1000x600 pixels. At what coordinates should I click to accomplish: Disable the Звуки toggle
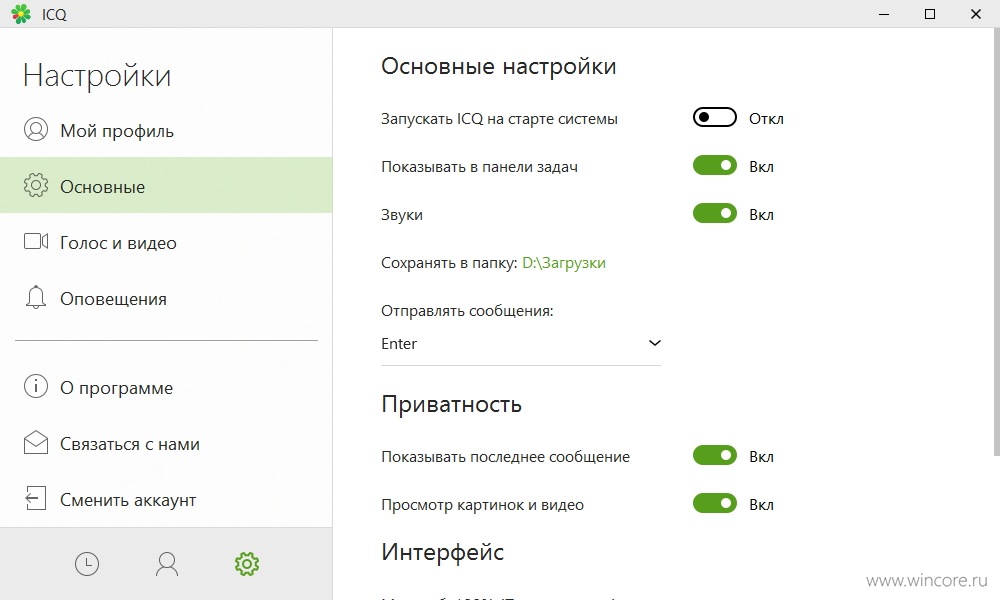pyautogui.click(x=715, y=214)
